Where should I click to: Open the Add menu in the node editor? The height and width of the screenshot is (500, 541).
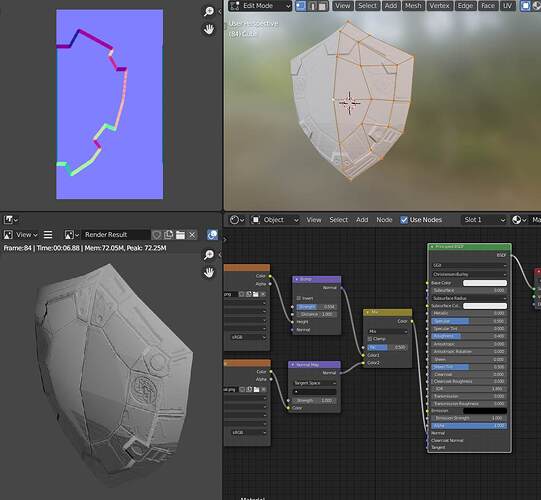point(362,220)
